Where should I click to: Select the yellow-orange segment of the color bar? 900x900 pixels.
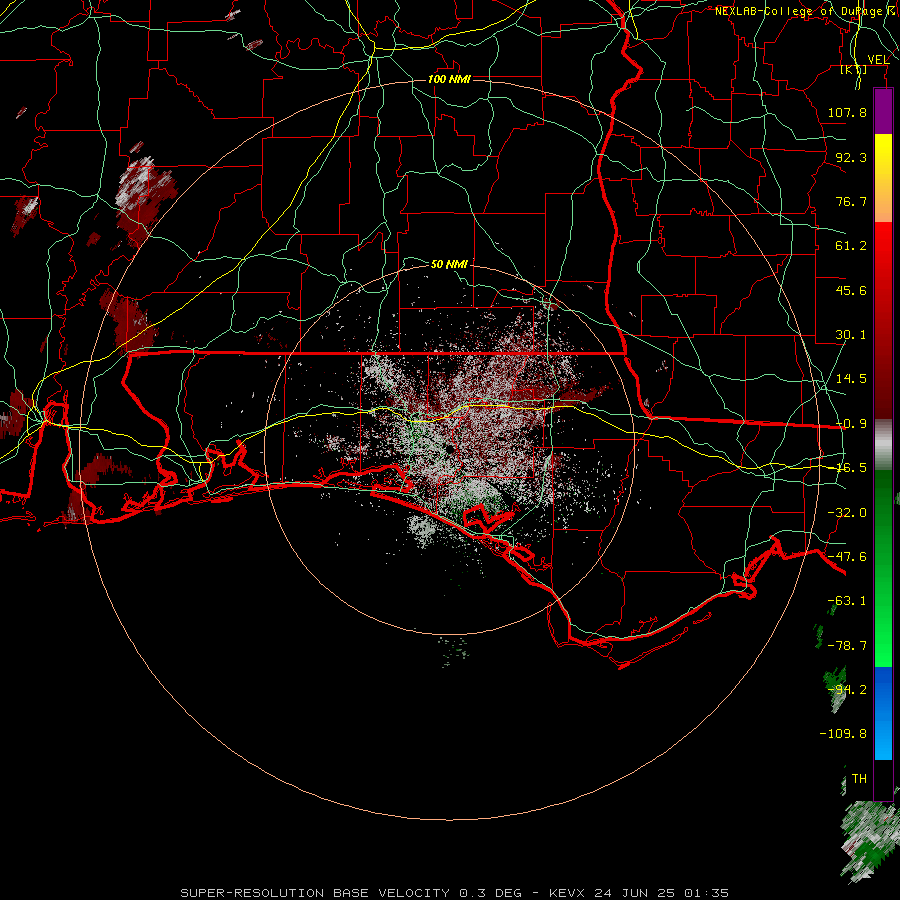click(x=883, y=178)
